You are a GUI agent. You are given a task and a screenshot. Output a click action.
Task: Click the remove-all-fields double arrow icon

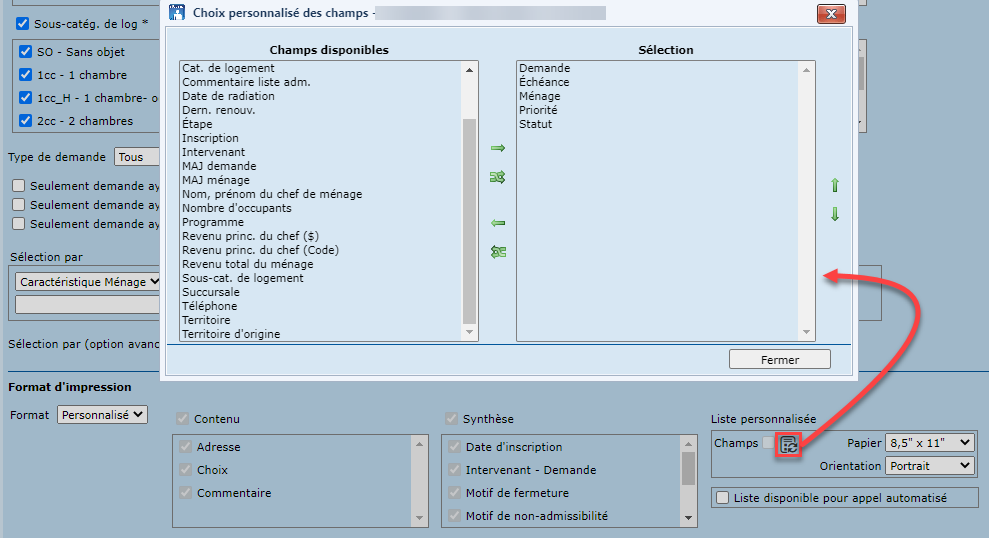497,252
